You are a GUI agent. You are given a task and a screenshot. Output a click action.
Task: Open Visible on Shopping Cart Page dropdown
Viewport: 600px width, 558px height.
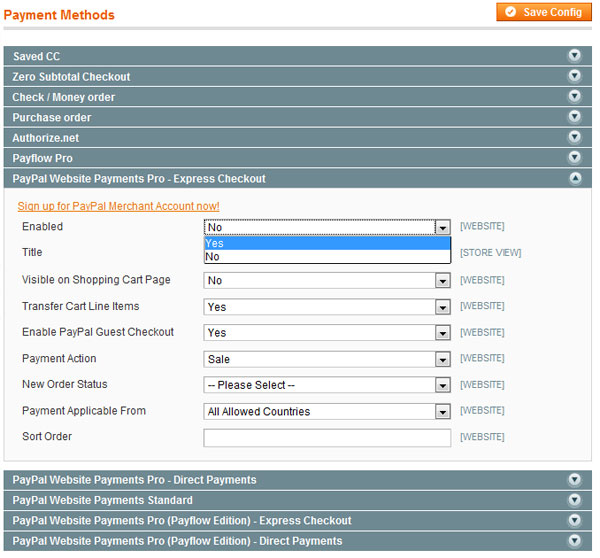click(x=327, y=281)
